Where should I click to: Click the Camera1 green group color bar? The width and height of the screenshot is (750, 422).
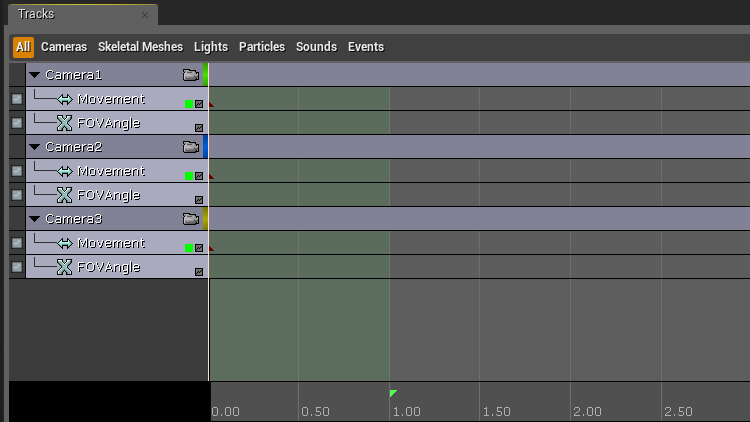(x=205, y=75)
